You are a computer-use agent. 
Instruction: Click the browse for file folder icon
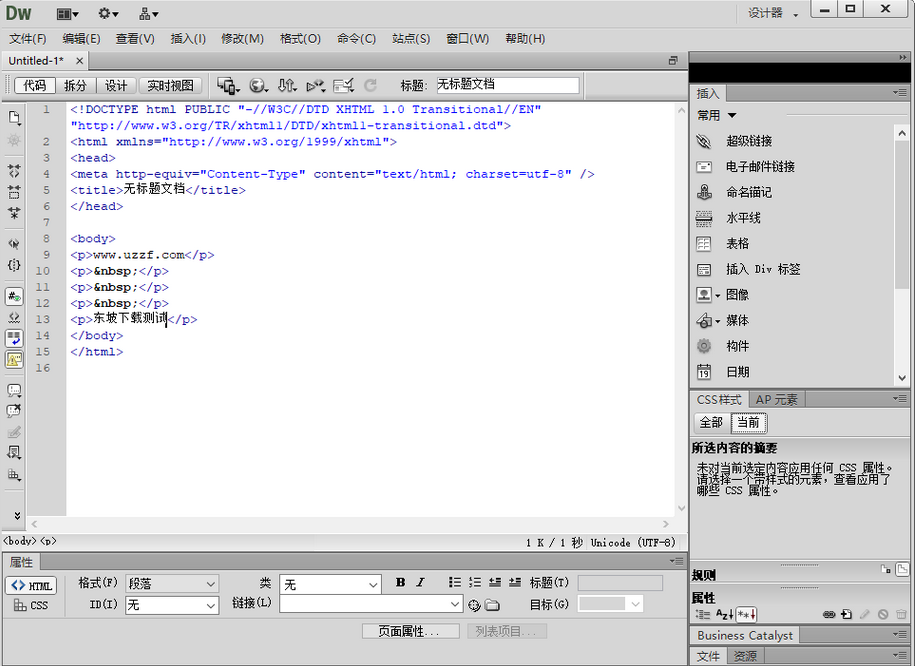pyautogui.click(x=492, y=605)
